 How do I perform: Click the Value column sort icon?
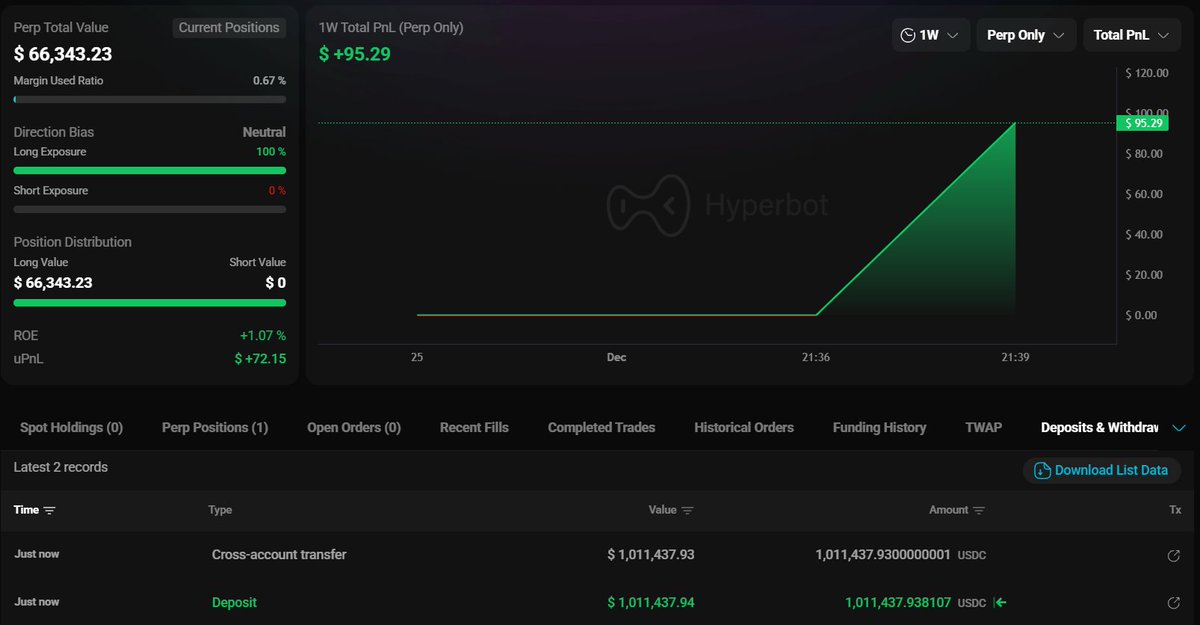687,510
